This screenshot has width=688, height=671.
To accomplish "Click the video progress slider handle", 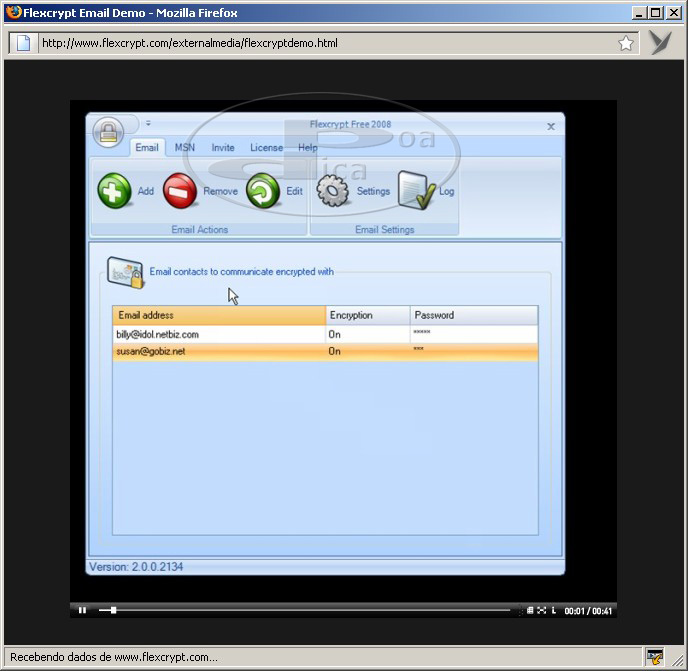I will (113, 610).
